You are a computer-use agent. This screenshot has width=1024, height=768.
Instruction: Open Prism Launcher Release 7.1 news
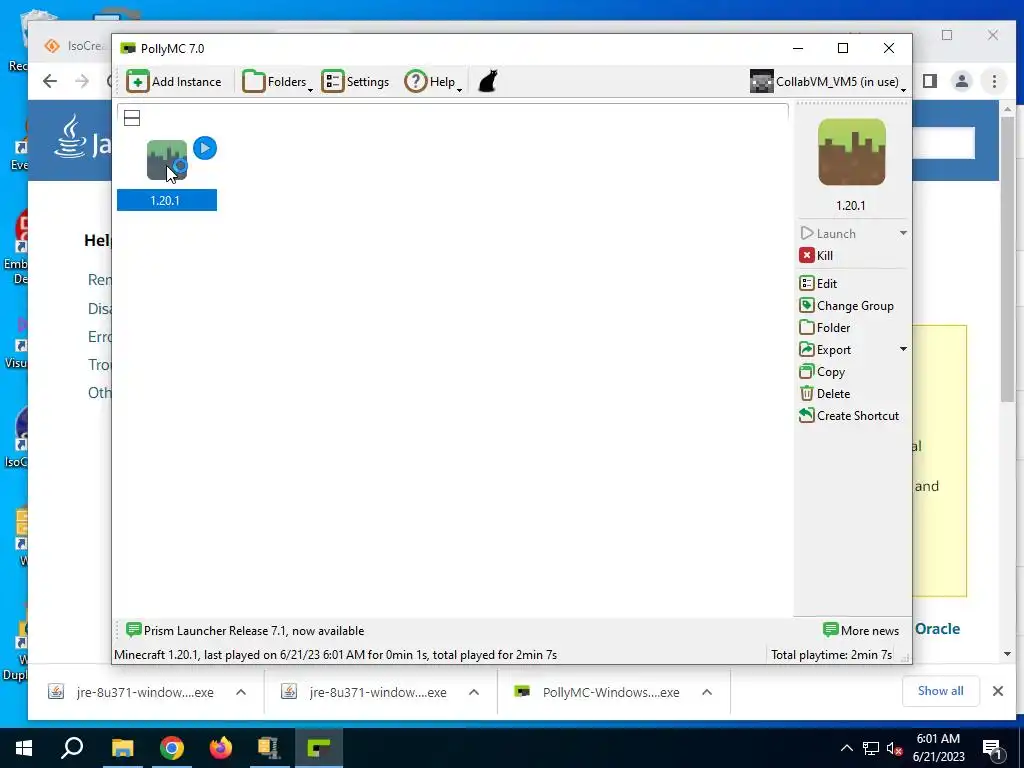(245, 631)
